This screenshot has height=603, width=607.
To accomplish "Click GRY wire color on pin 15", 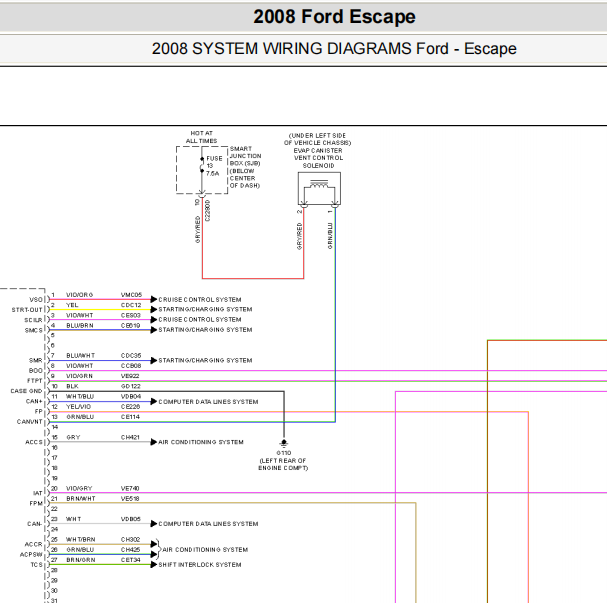I will (73, 437).
